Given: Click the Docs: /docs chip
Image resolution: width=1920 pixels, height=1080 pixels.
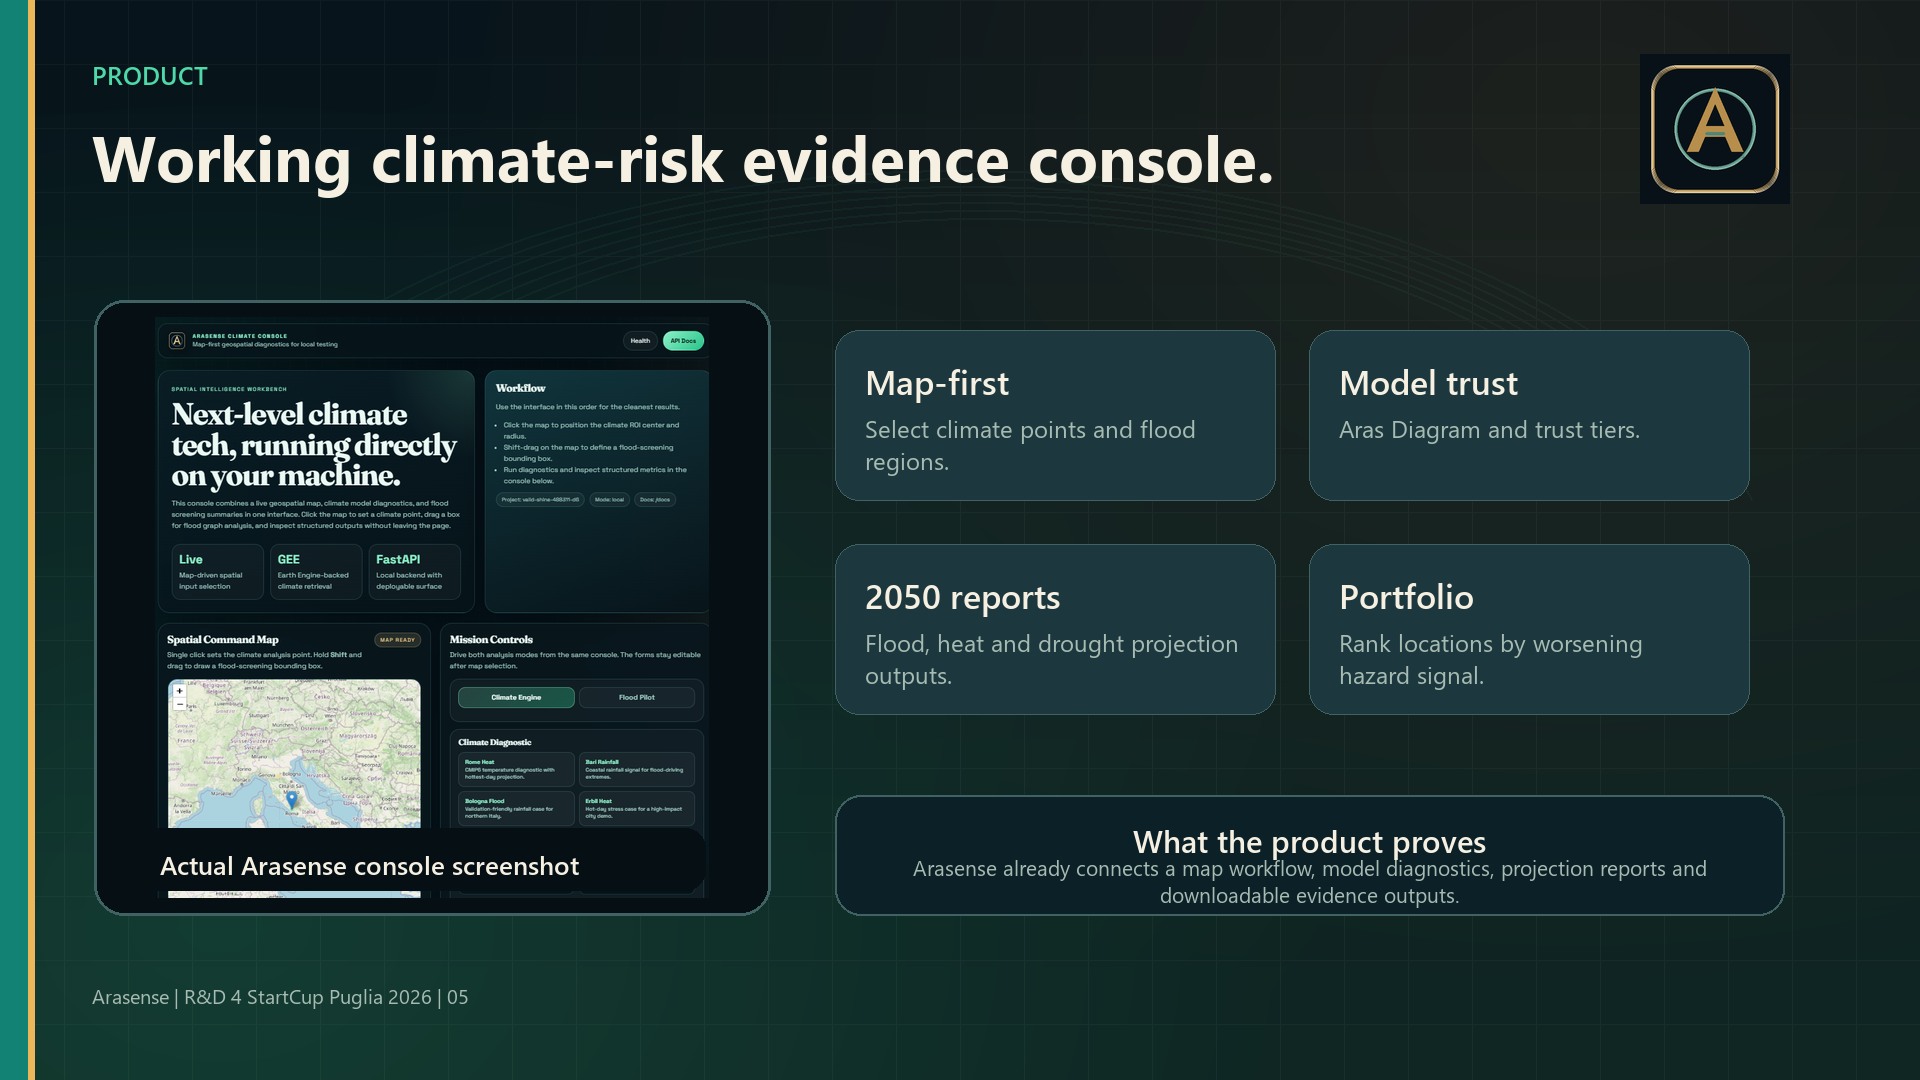Looking at the screenshot, I should click(655, 500).
